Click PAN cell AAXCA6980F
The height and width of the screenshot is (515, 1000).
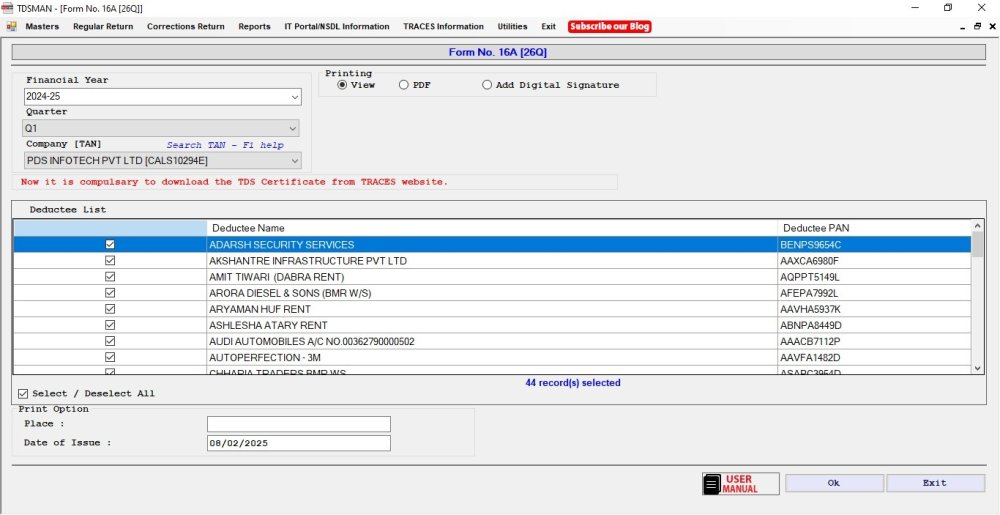coord(874,261)
